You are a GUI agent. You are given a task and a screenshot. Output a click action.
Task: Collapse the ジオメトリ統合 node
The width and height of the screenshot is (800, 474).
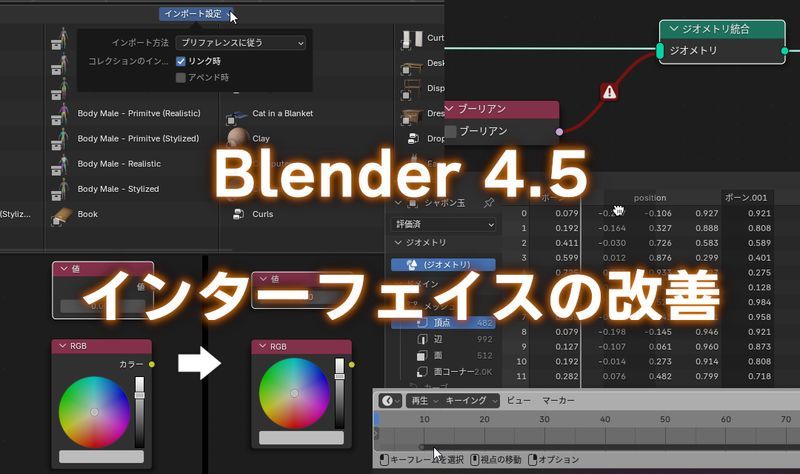673,29
